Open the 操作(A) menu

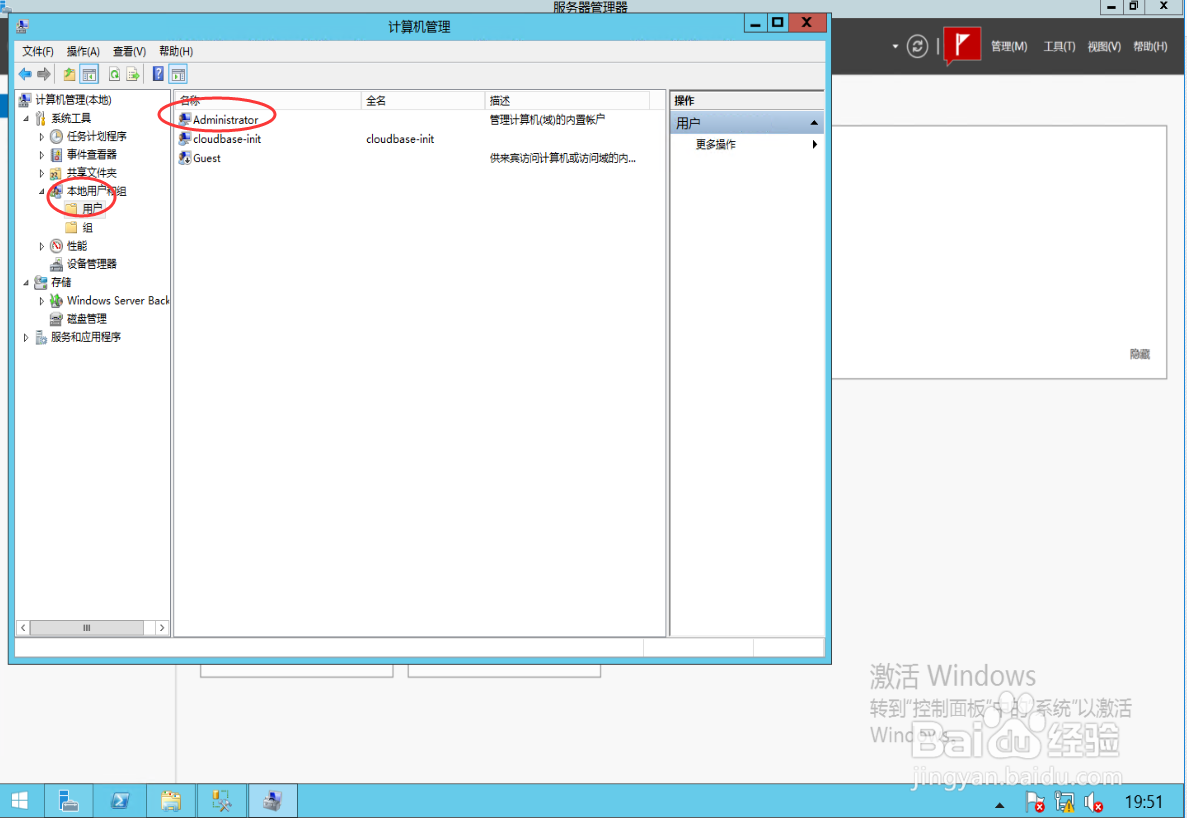coord(83,51)
